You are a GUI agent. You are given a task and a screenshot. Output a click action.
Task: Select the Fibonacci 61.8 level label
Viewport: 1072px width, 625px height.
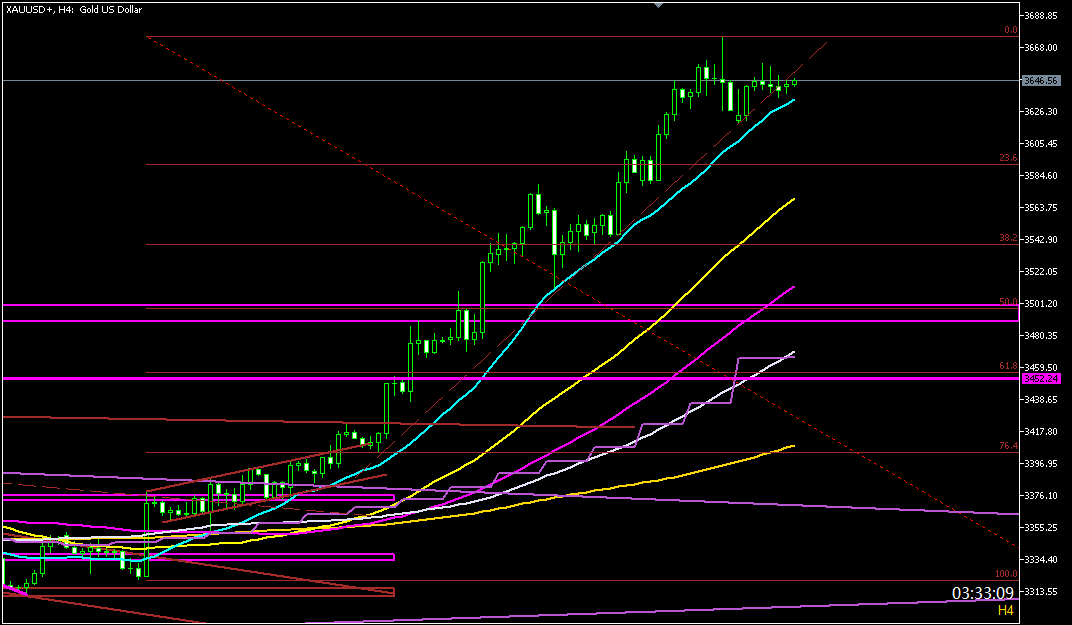coord(1008,367)
